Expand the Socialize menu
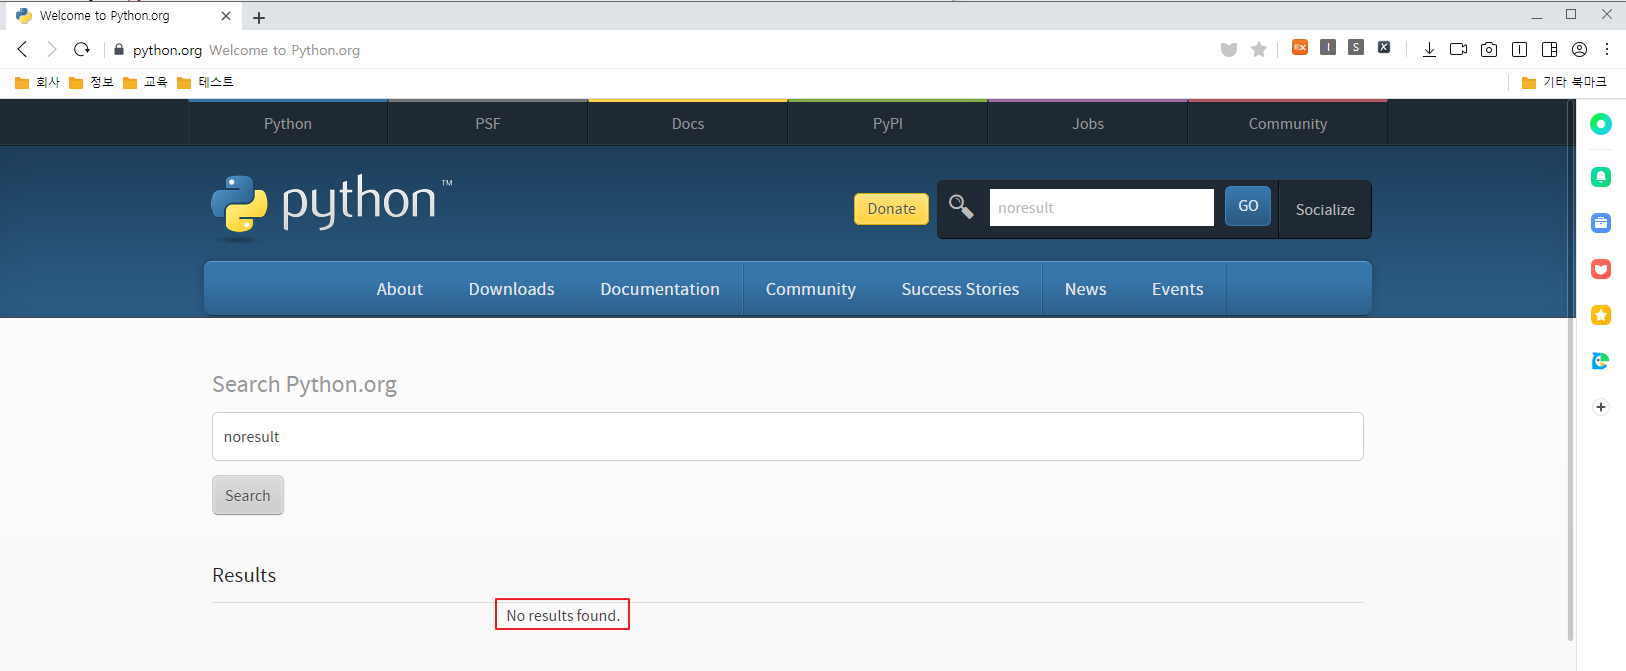Screen dimensions: 1626x671 [x=1325, y=209]
